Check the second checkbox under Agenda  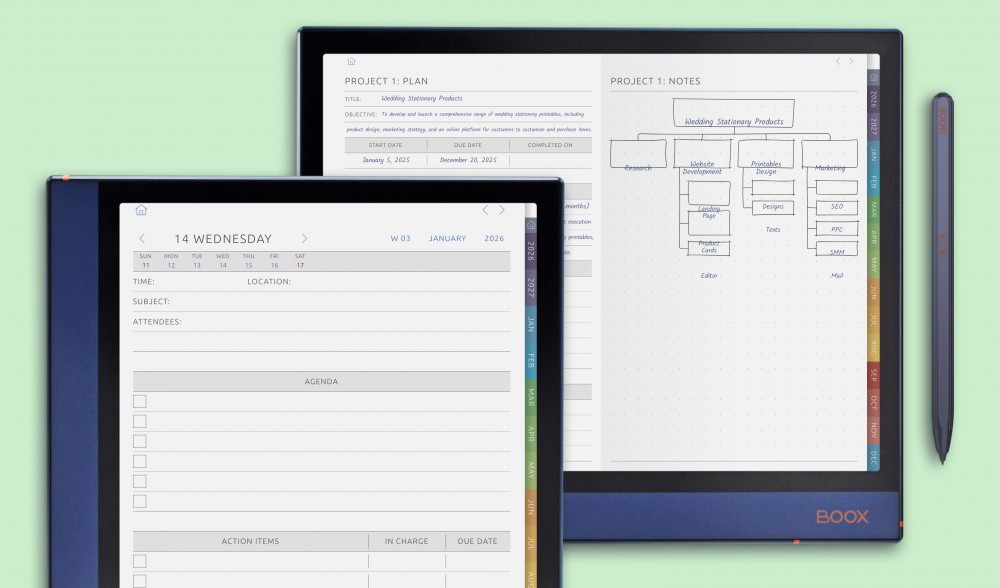(137, 420)
